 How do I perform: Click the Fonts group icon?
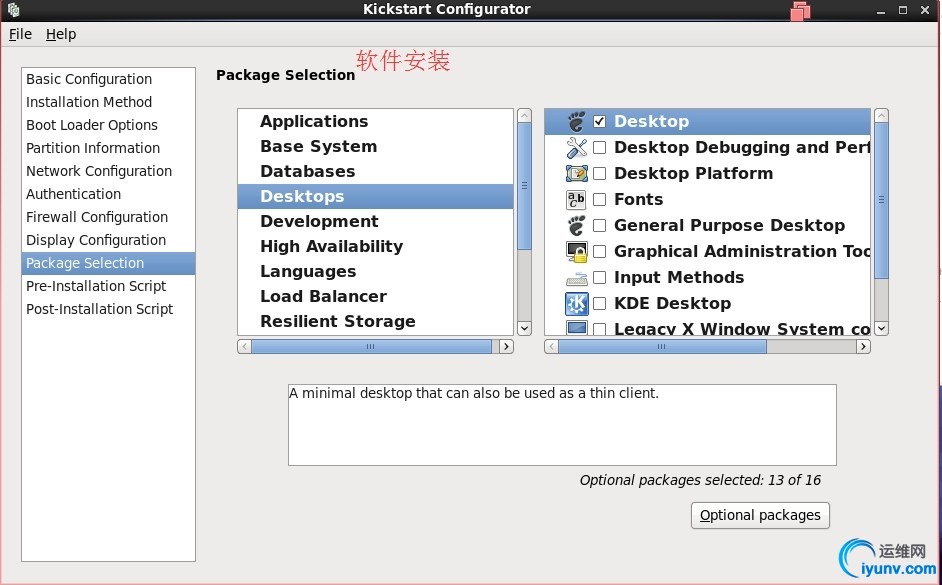point(576,199)
